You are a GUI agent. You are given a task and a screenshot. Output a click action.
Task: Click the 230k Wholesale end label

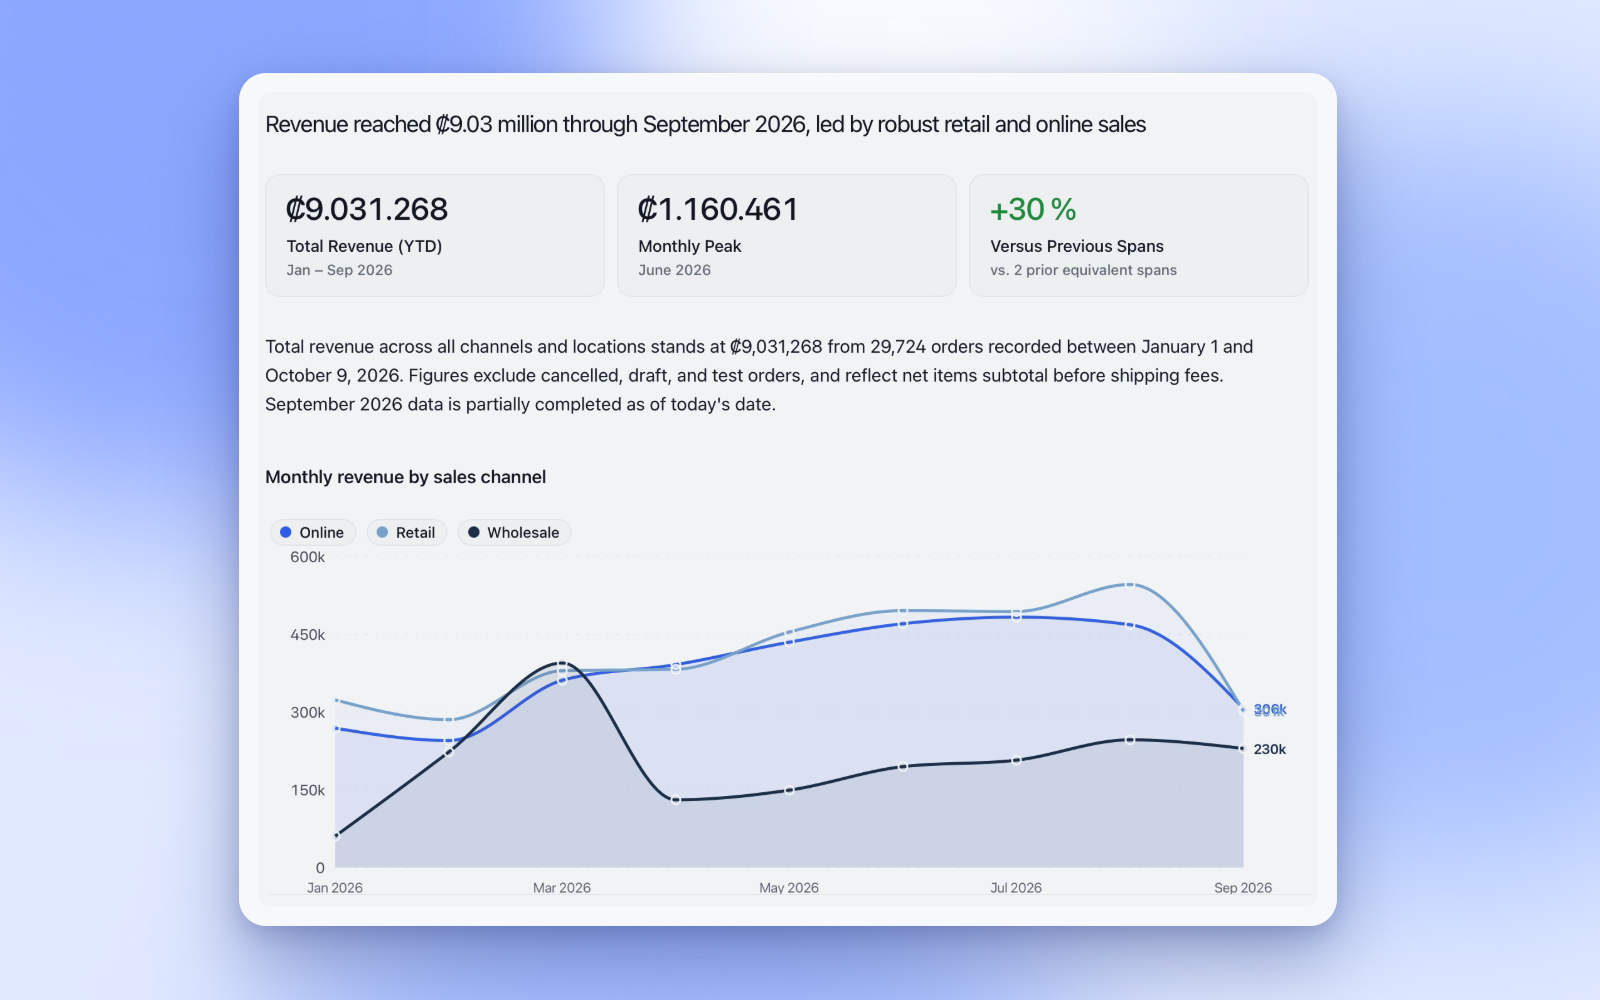1270,749
